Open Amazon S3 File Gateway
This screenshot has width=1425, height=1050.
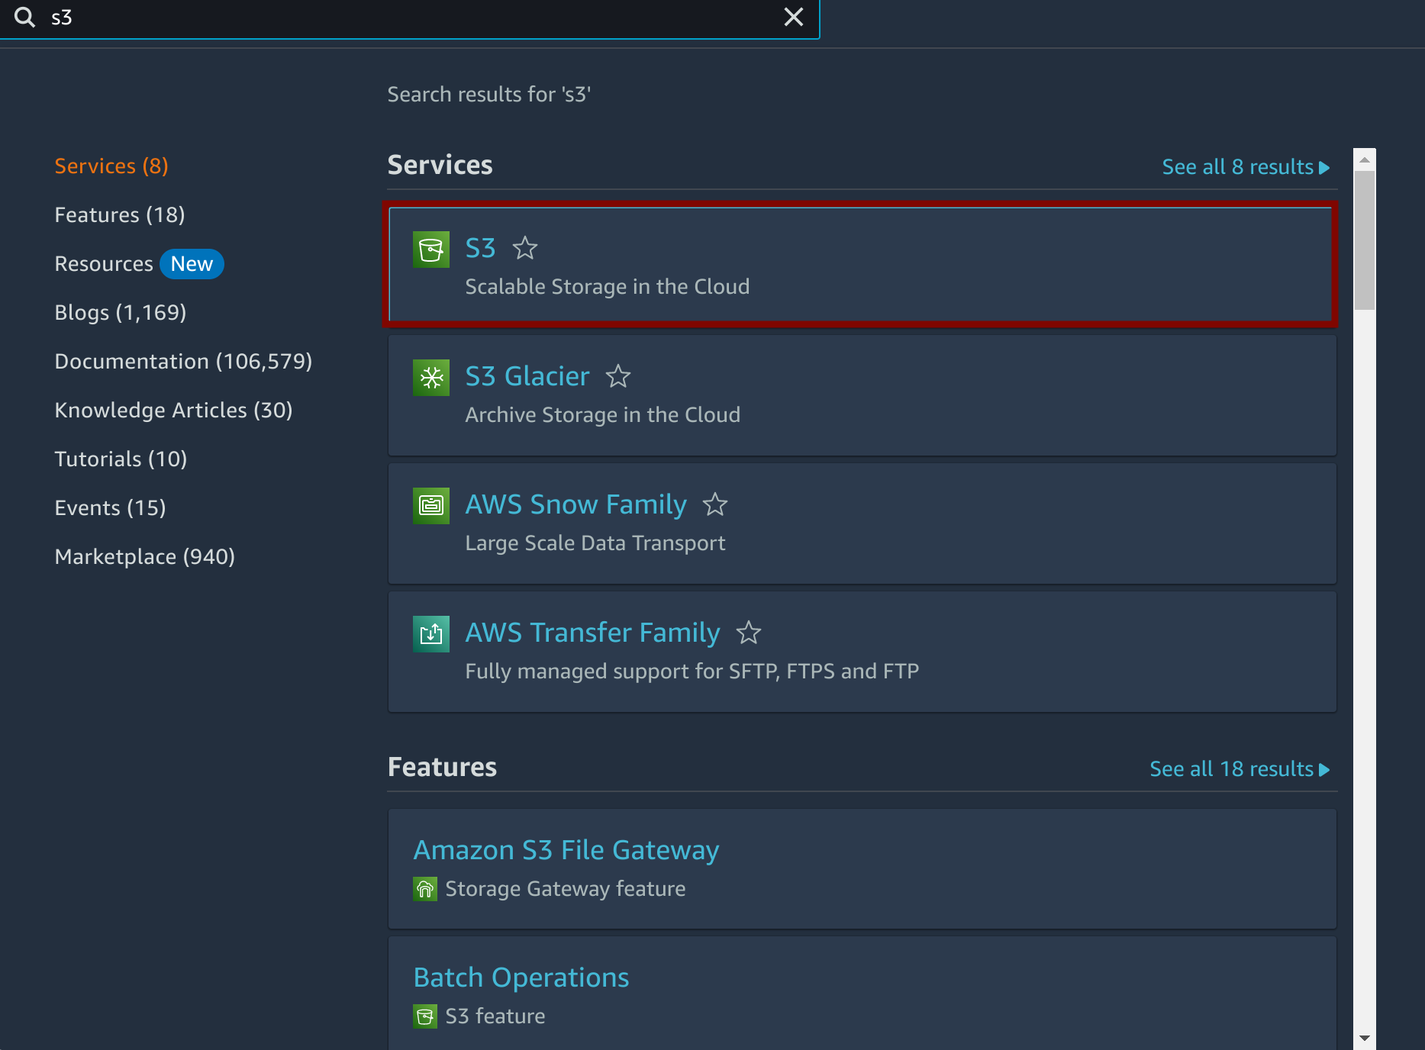566,849
